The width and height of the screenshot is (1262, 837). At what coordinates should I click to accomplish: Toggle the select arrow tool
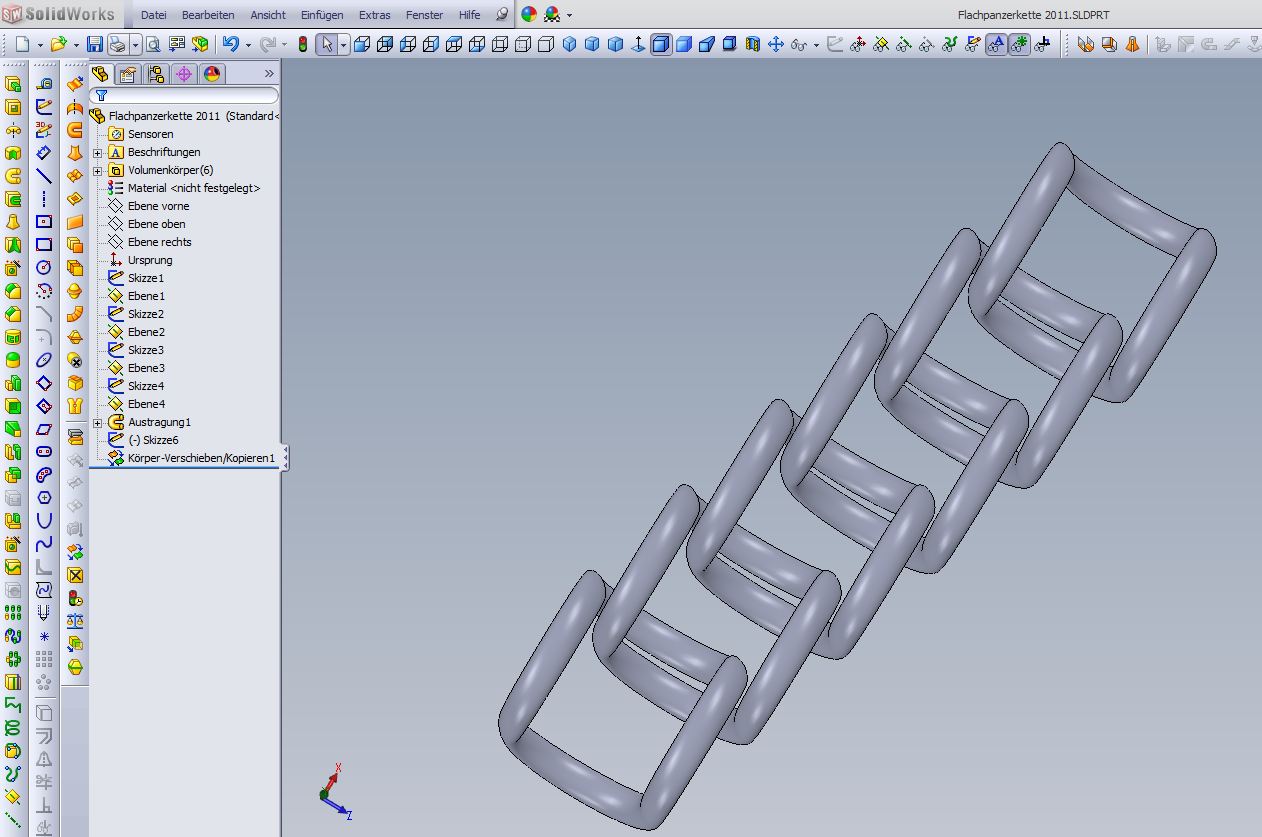click(x=326, y=44)
